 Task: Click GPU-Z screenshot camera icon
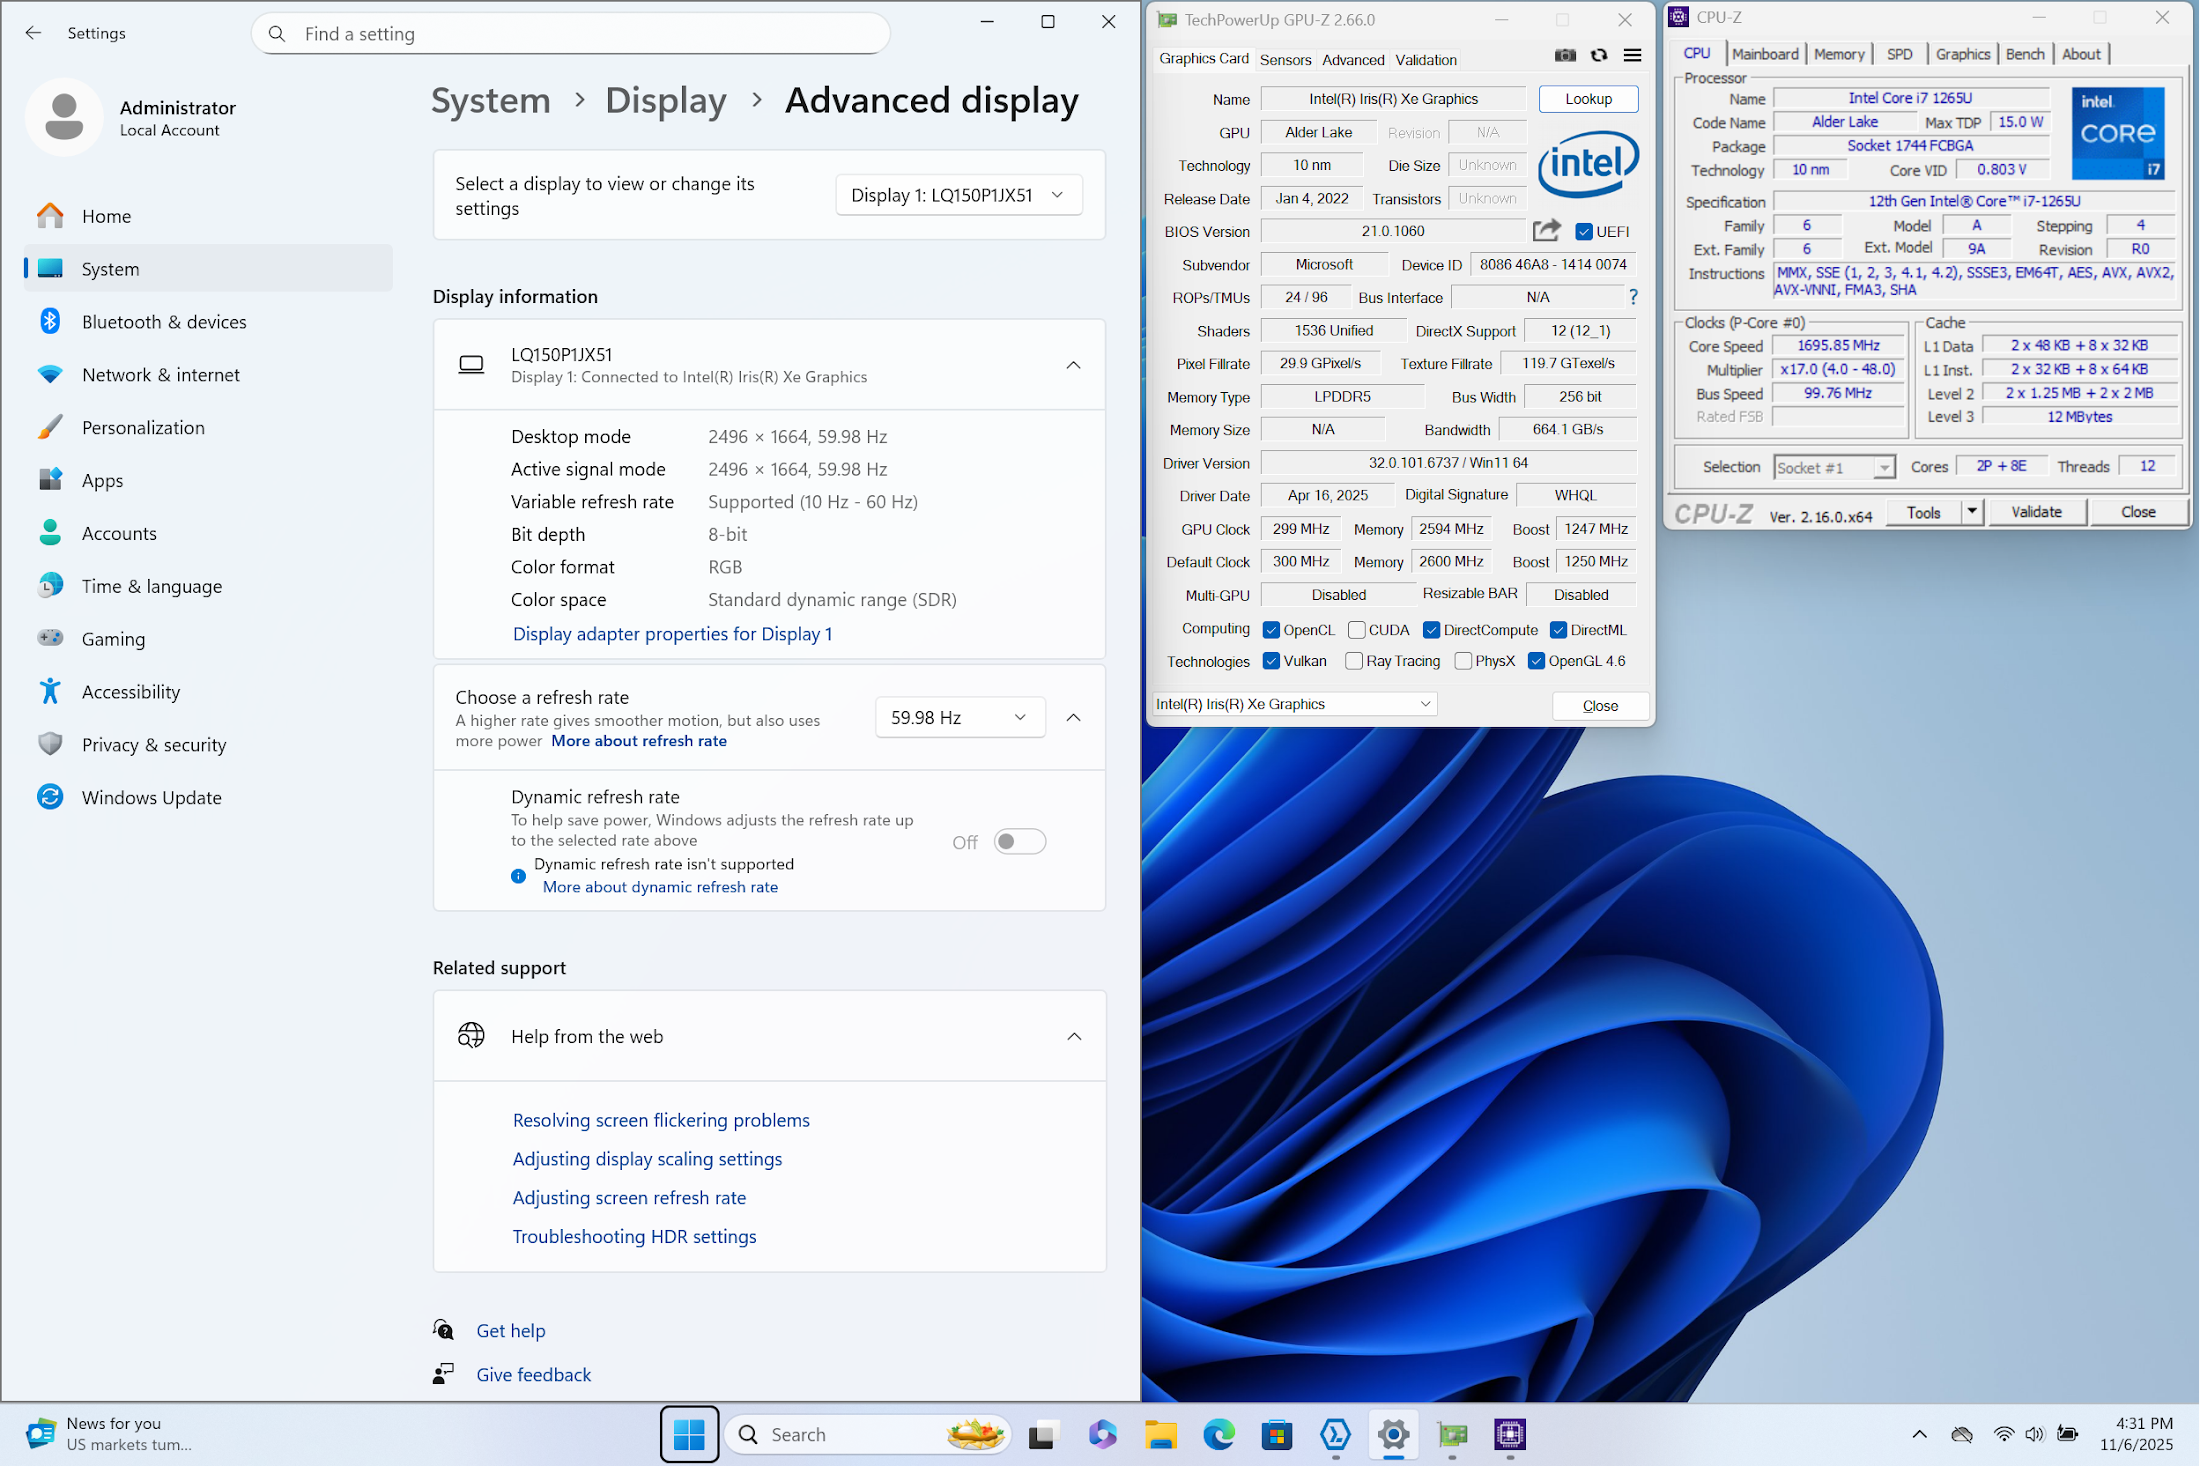[x=1565, y=56]
